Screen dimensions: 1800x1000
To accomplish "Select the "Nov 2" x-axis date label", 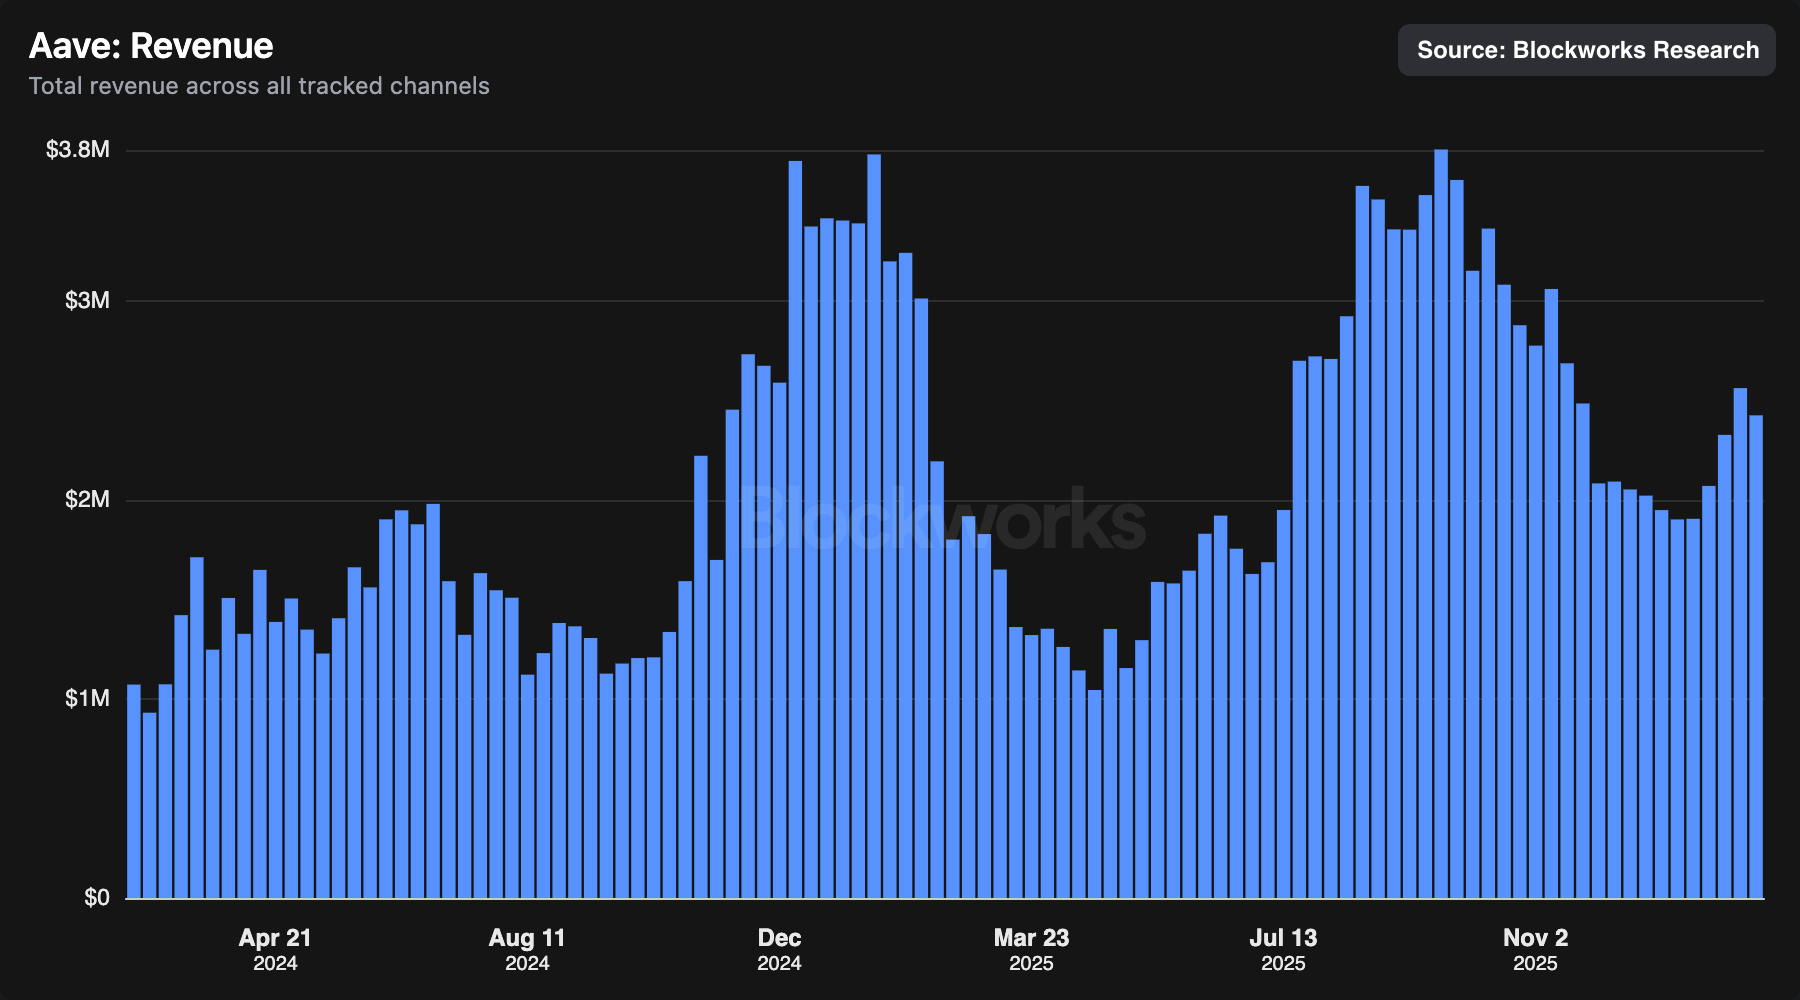I will click(1535, 938).
